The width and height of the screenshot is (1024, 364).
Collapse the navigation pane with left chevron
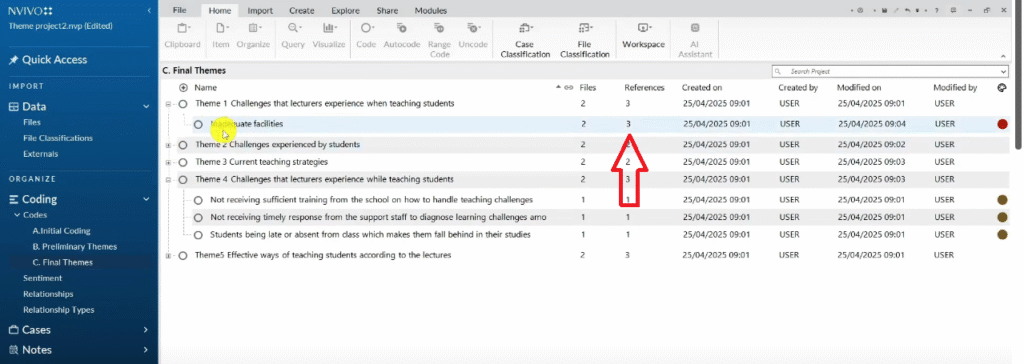click(149, 10)
